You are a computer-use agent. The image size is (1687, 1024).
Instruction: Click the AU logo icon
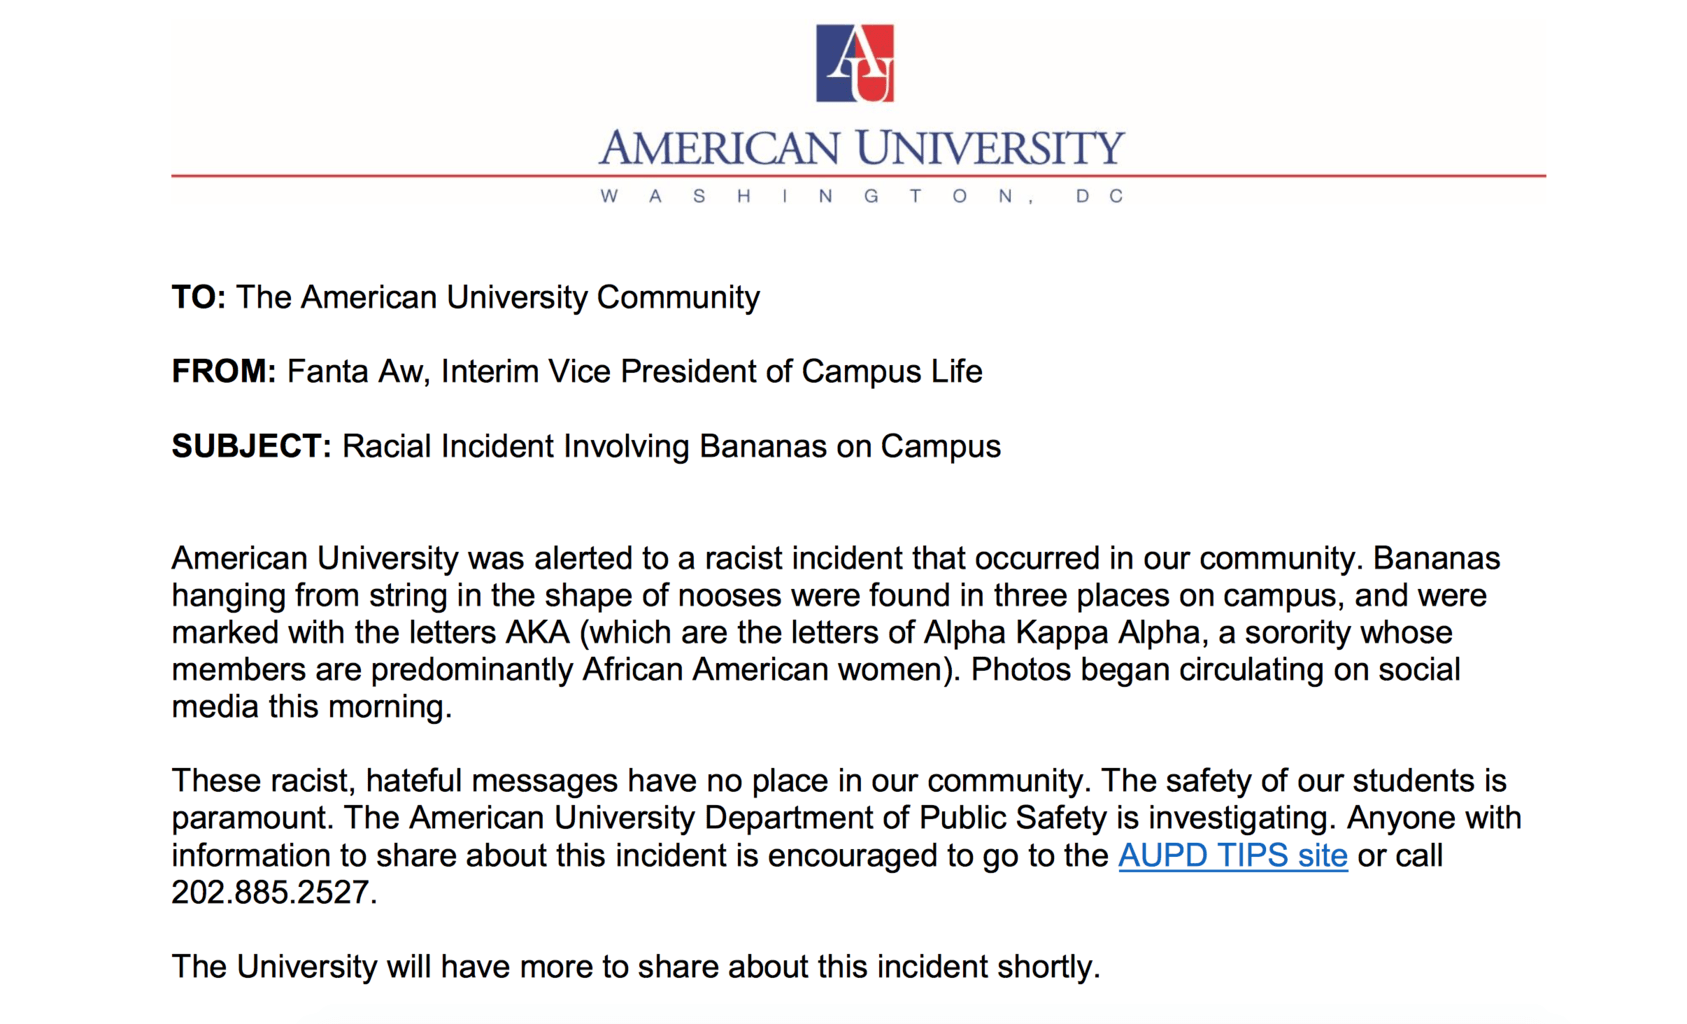(x=855, y=64)
